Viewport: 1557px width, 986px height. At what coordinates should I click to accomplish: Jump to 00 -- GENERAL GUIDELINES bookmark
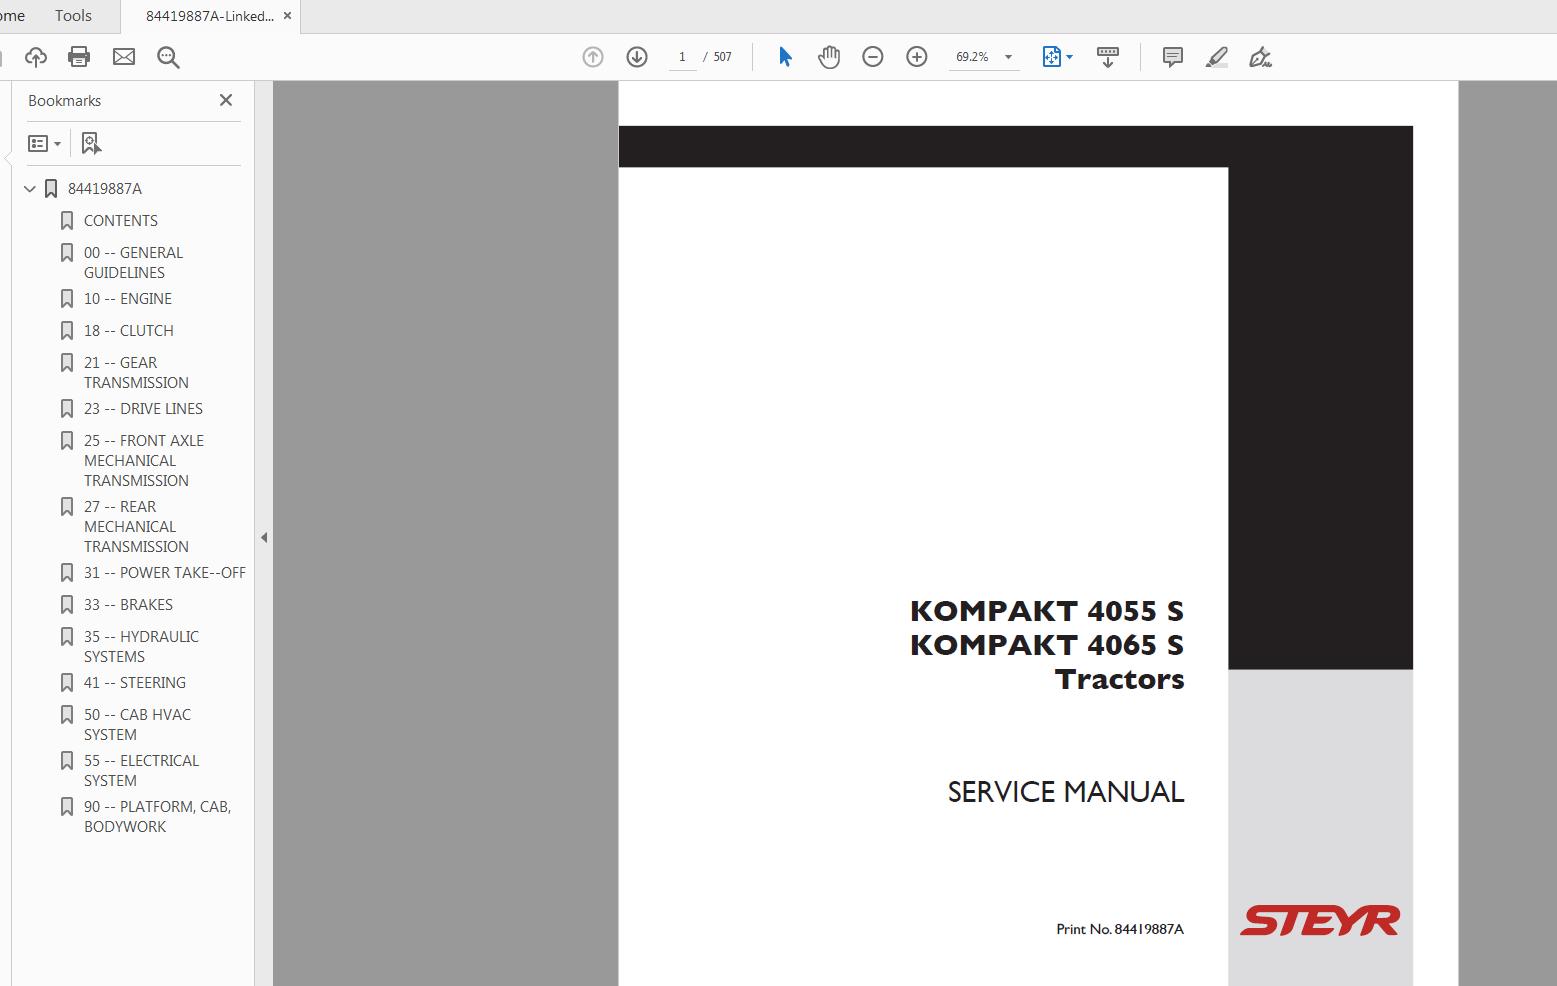[134, 263]
